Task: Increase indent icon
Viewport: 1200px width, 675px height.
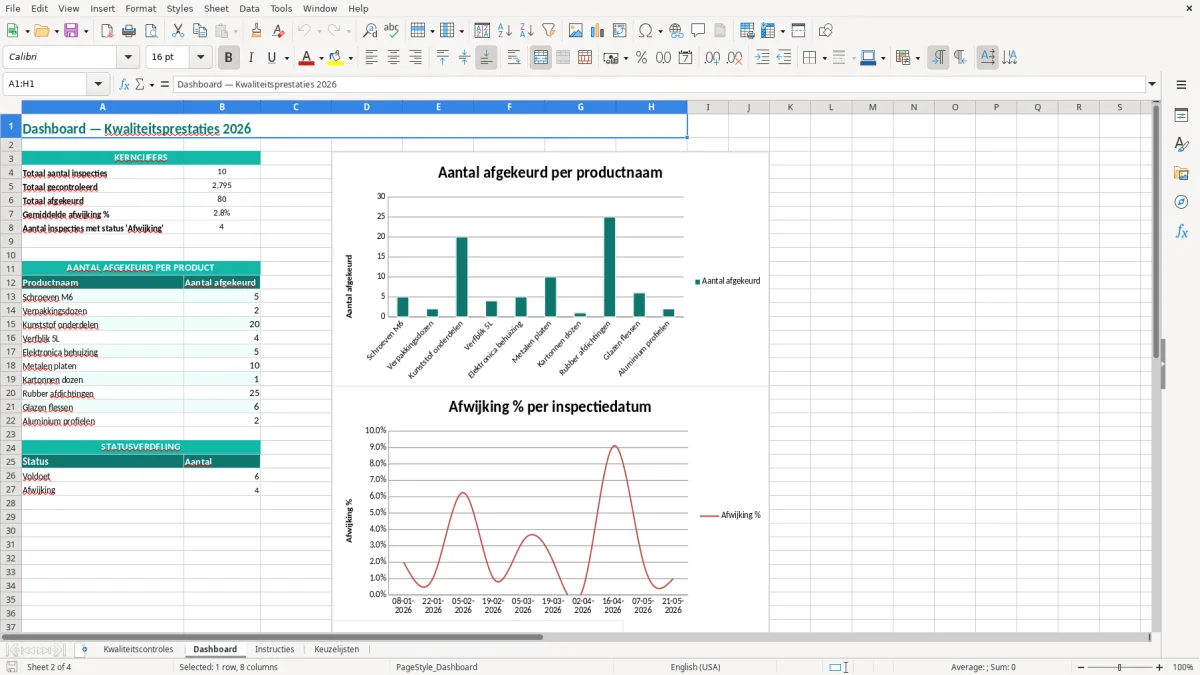Action: point(762,58)
